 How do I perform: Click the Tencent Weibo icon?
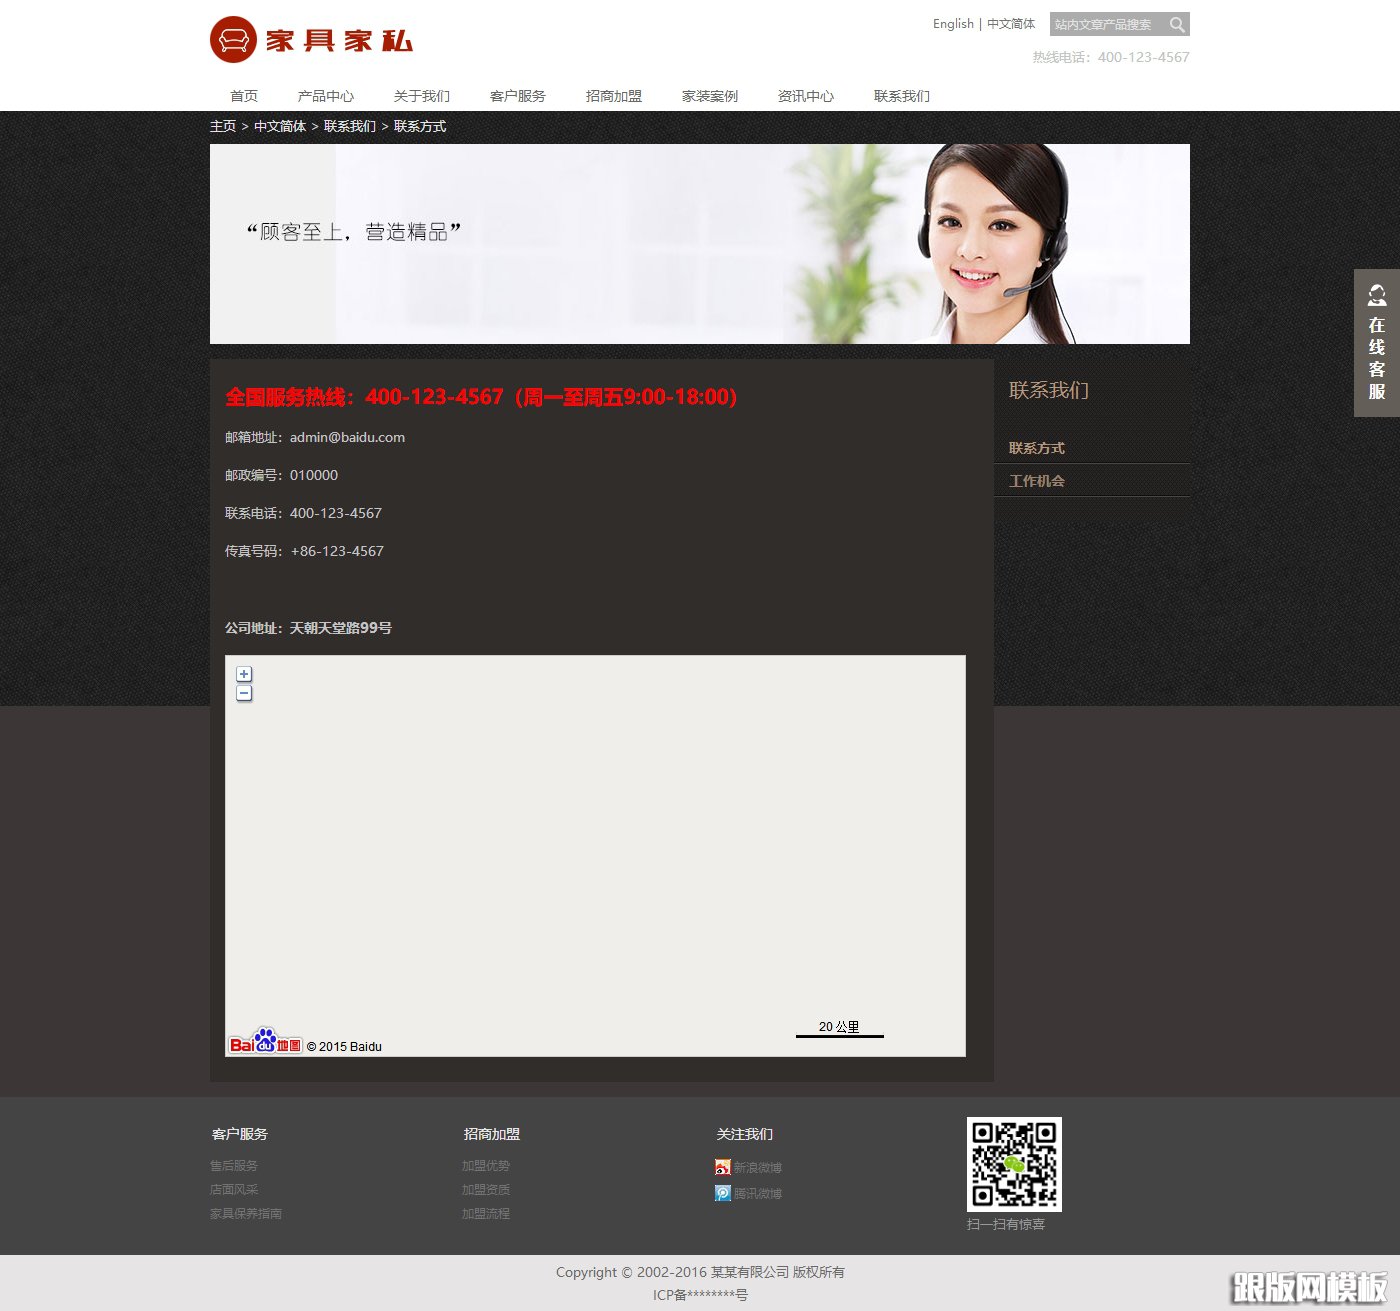pyautogui.click(x=723, y=1193)
